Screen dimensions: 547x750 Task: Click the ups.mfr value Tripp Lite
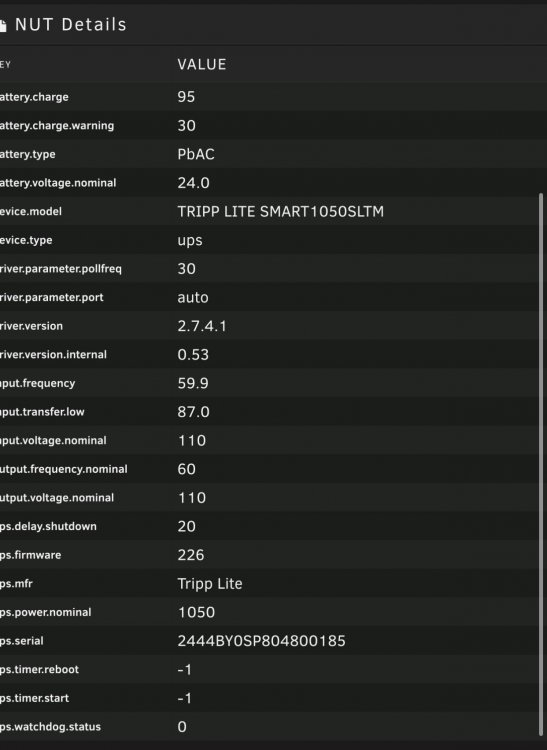(210, 584)
